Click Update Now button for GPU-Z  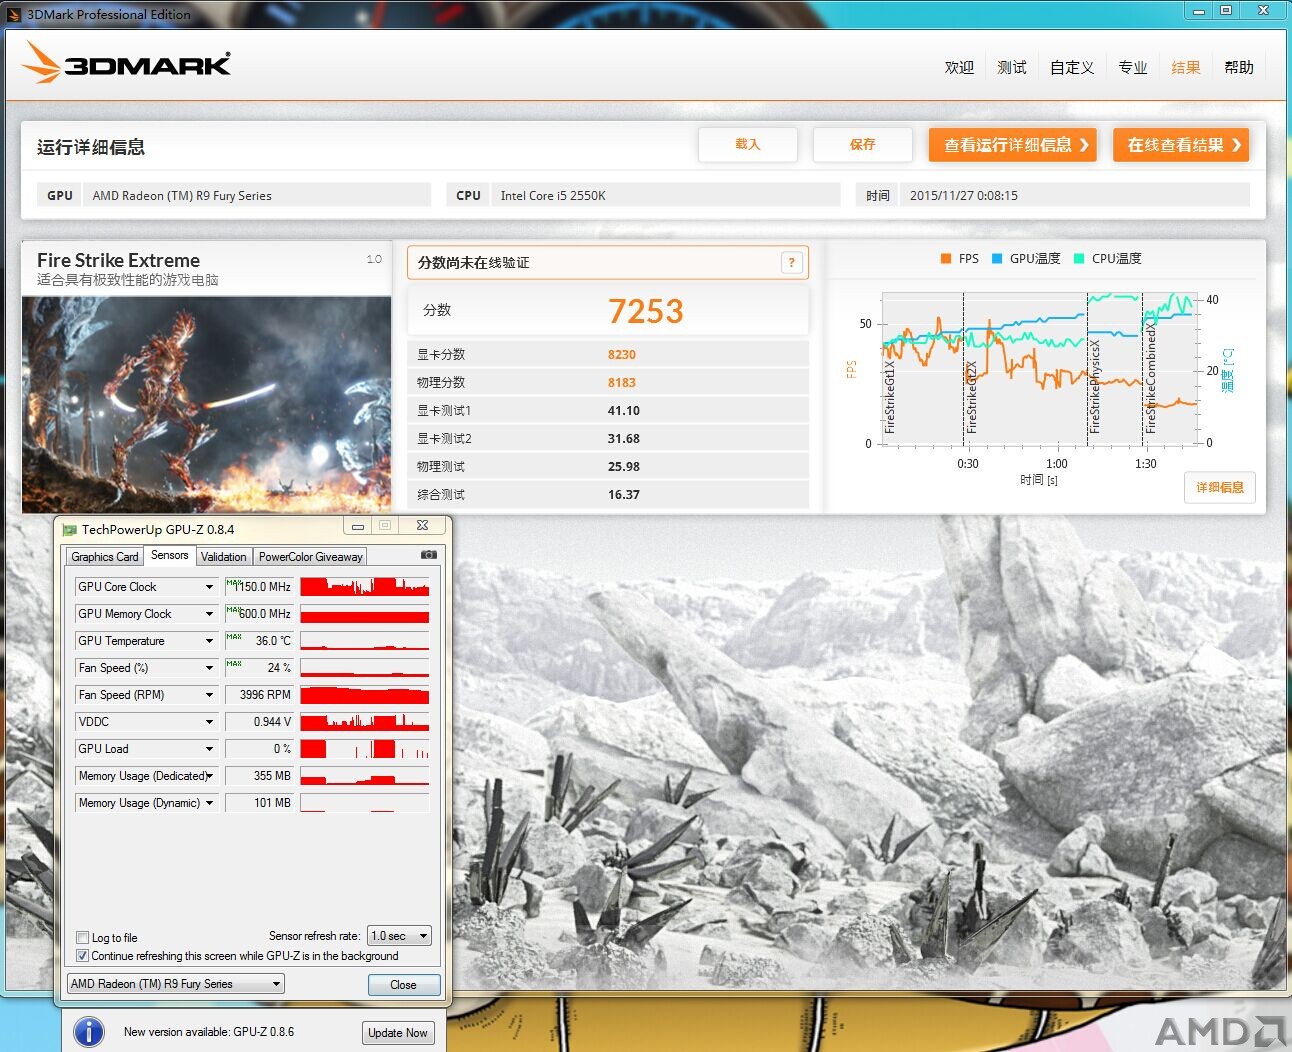398,1033
